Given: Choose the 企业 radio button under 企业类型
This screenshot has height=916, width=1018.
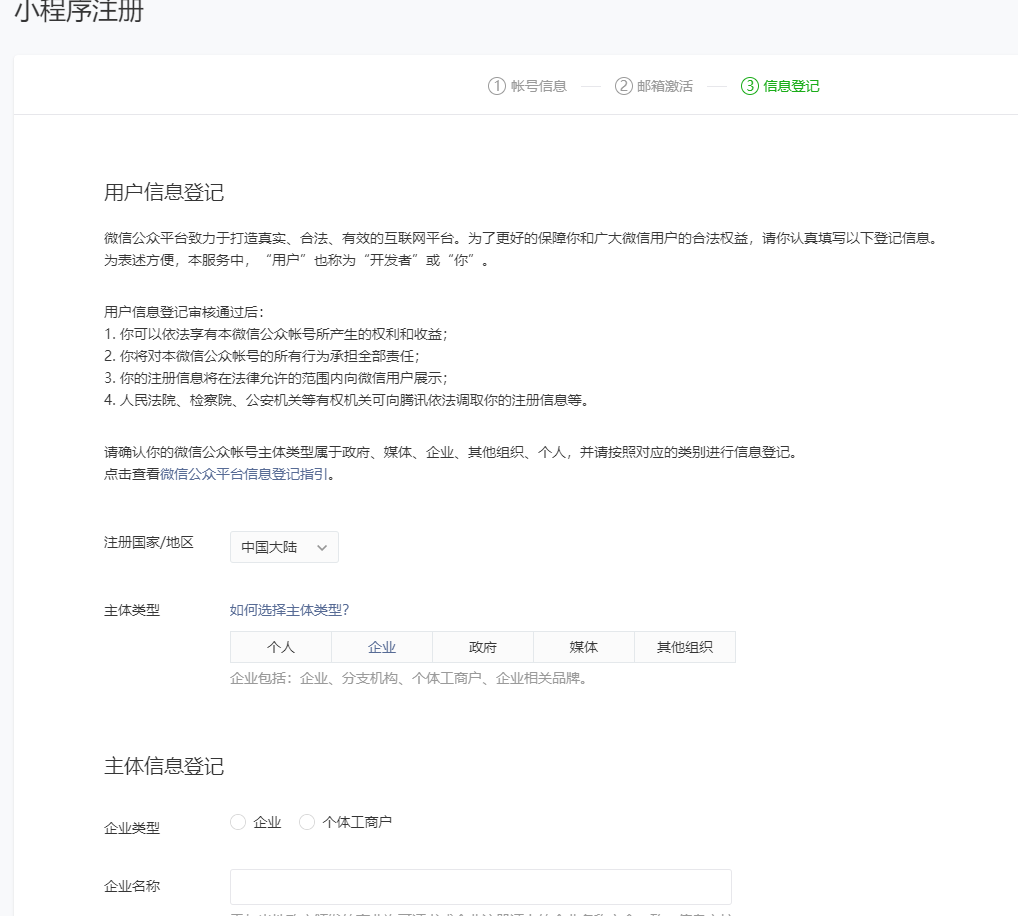Looking at the screenshot, I should click(238, 822).
